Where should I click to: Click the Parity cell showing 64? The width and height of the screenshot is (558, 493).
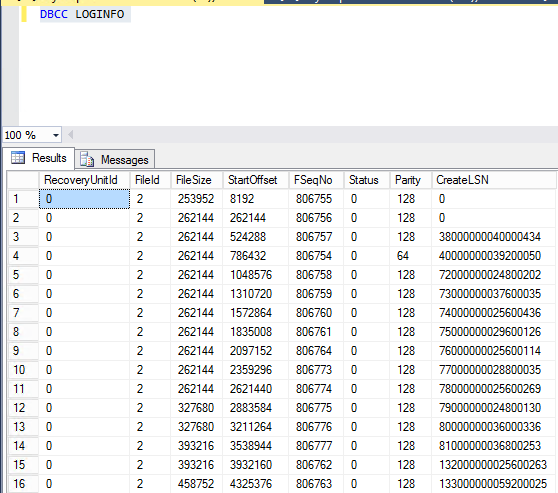tap(411, 256)
